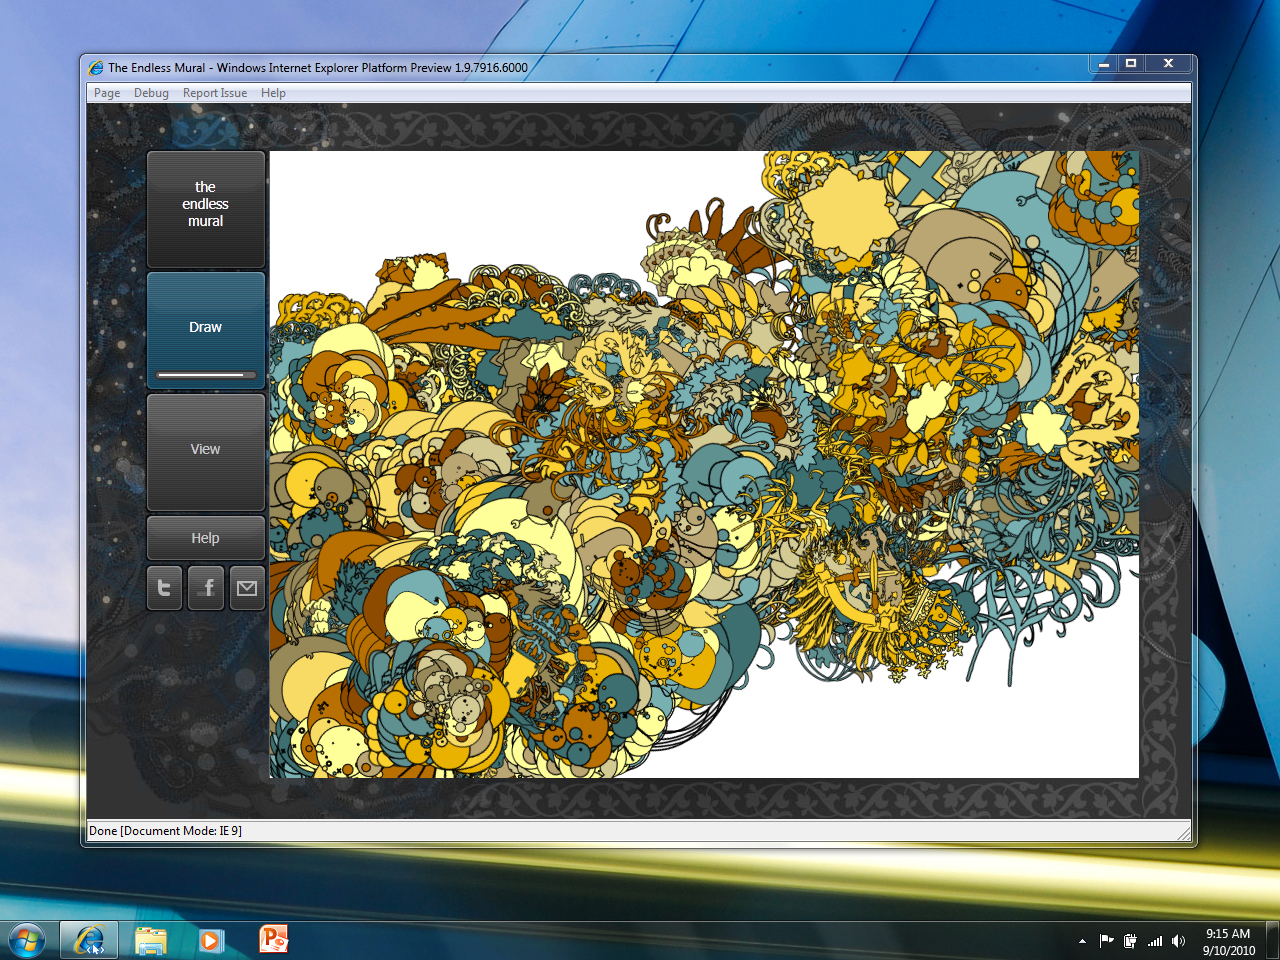Open PowerPoint from the taskbar
The width and height of the screenshot is (1280, 960).
coord(273,940)
